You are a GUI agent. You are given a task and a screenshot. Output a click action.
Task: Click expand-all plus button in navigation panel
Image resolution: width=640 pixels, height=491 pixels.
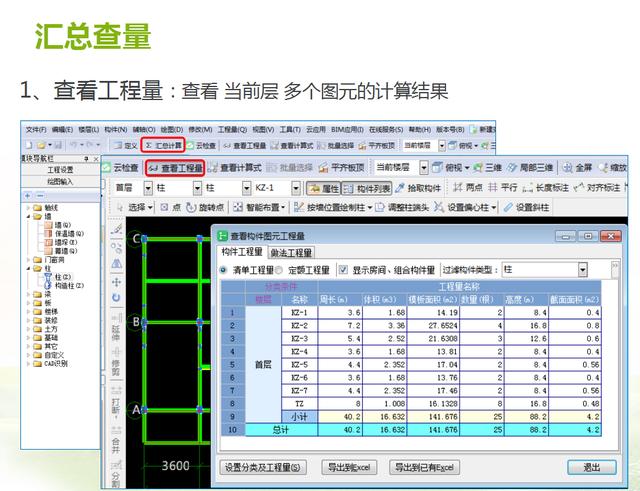[27, 196]
